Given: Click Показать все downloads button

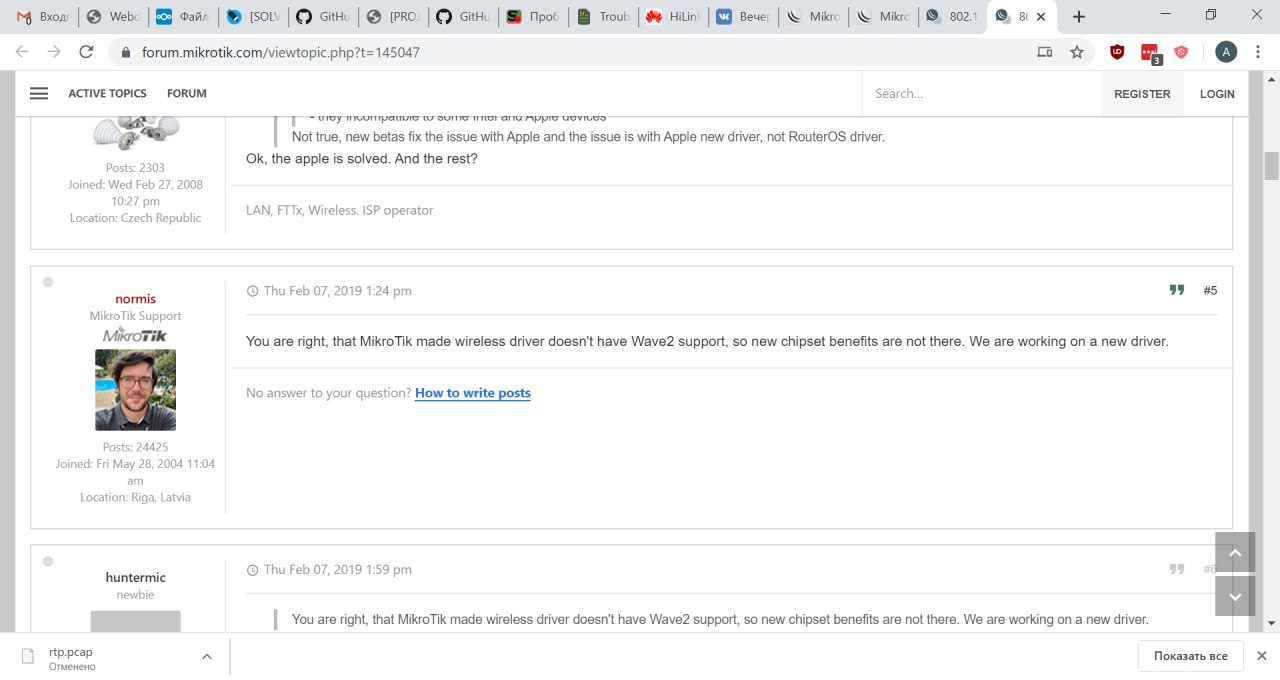Looking at the screenshot, I should click(x=1190, y=656).
